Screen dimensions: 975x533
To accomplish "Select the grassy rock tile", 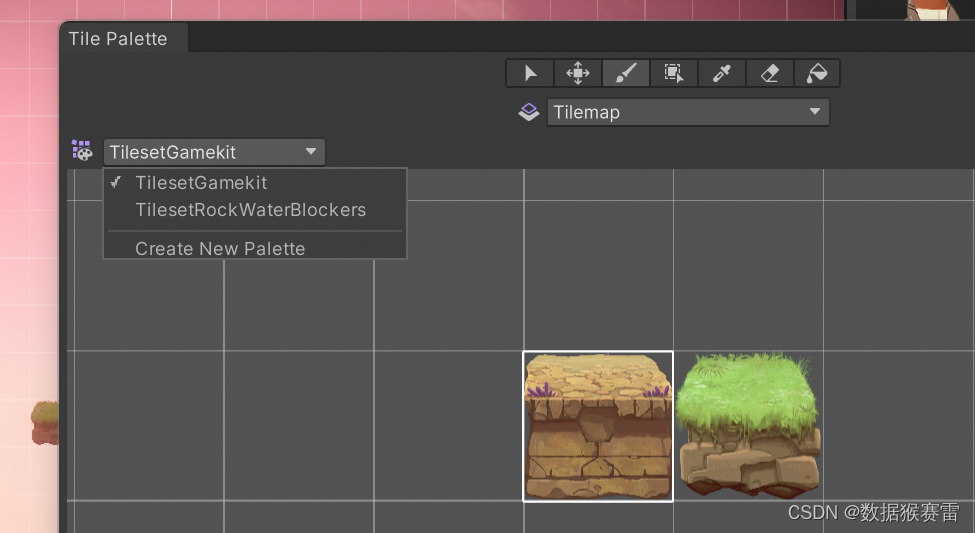I will click(748, 425).
